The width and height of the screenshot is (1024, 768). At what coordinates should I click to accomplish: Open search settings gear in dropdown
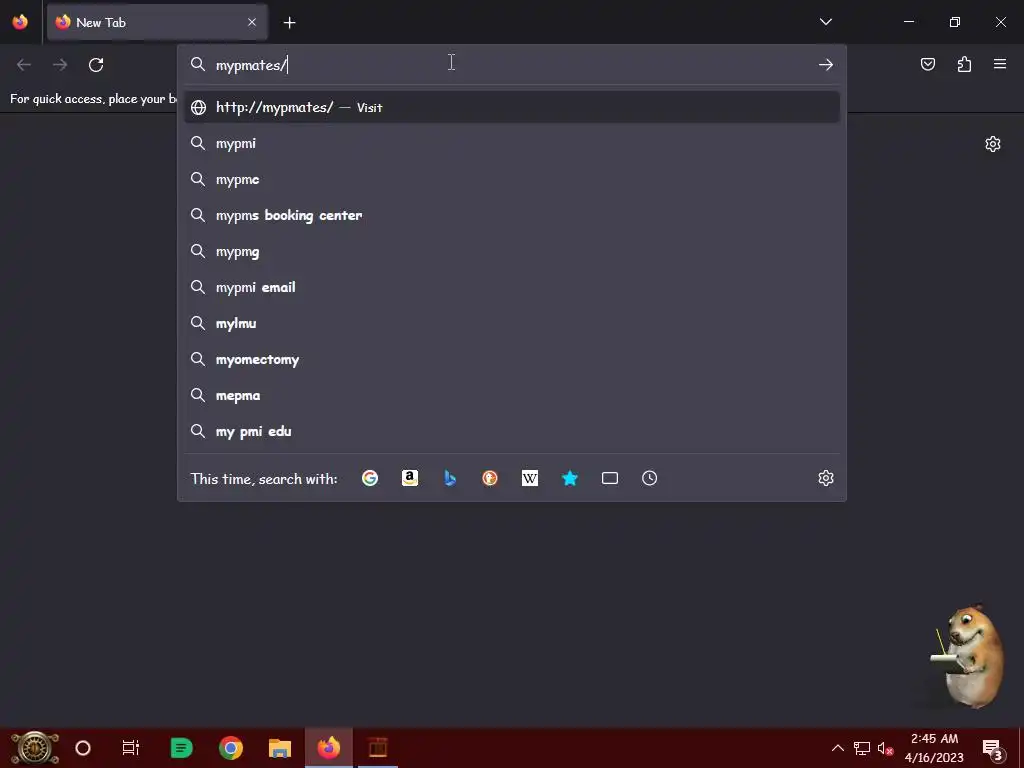(825, 478)
